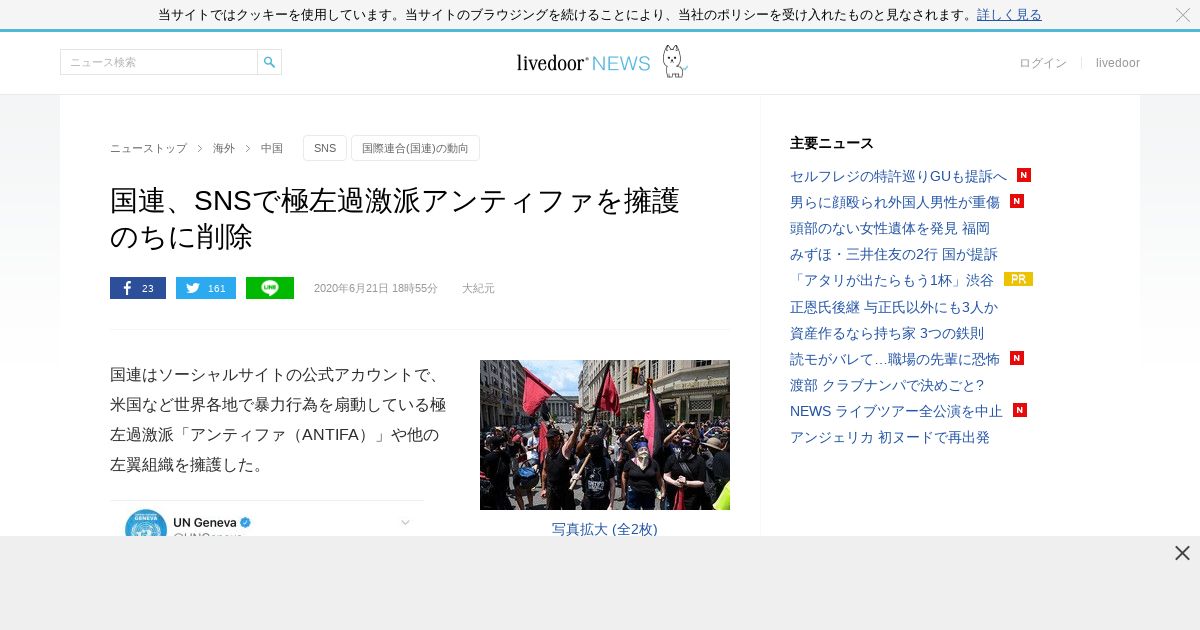Select the SNS topic tag
The height and width of the screenshot is (630, 1200).
pos(325,148)
